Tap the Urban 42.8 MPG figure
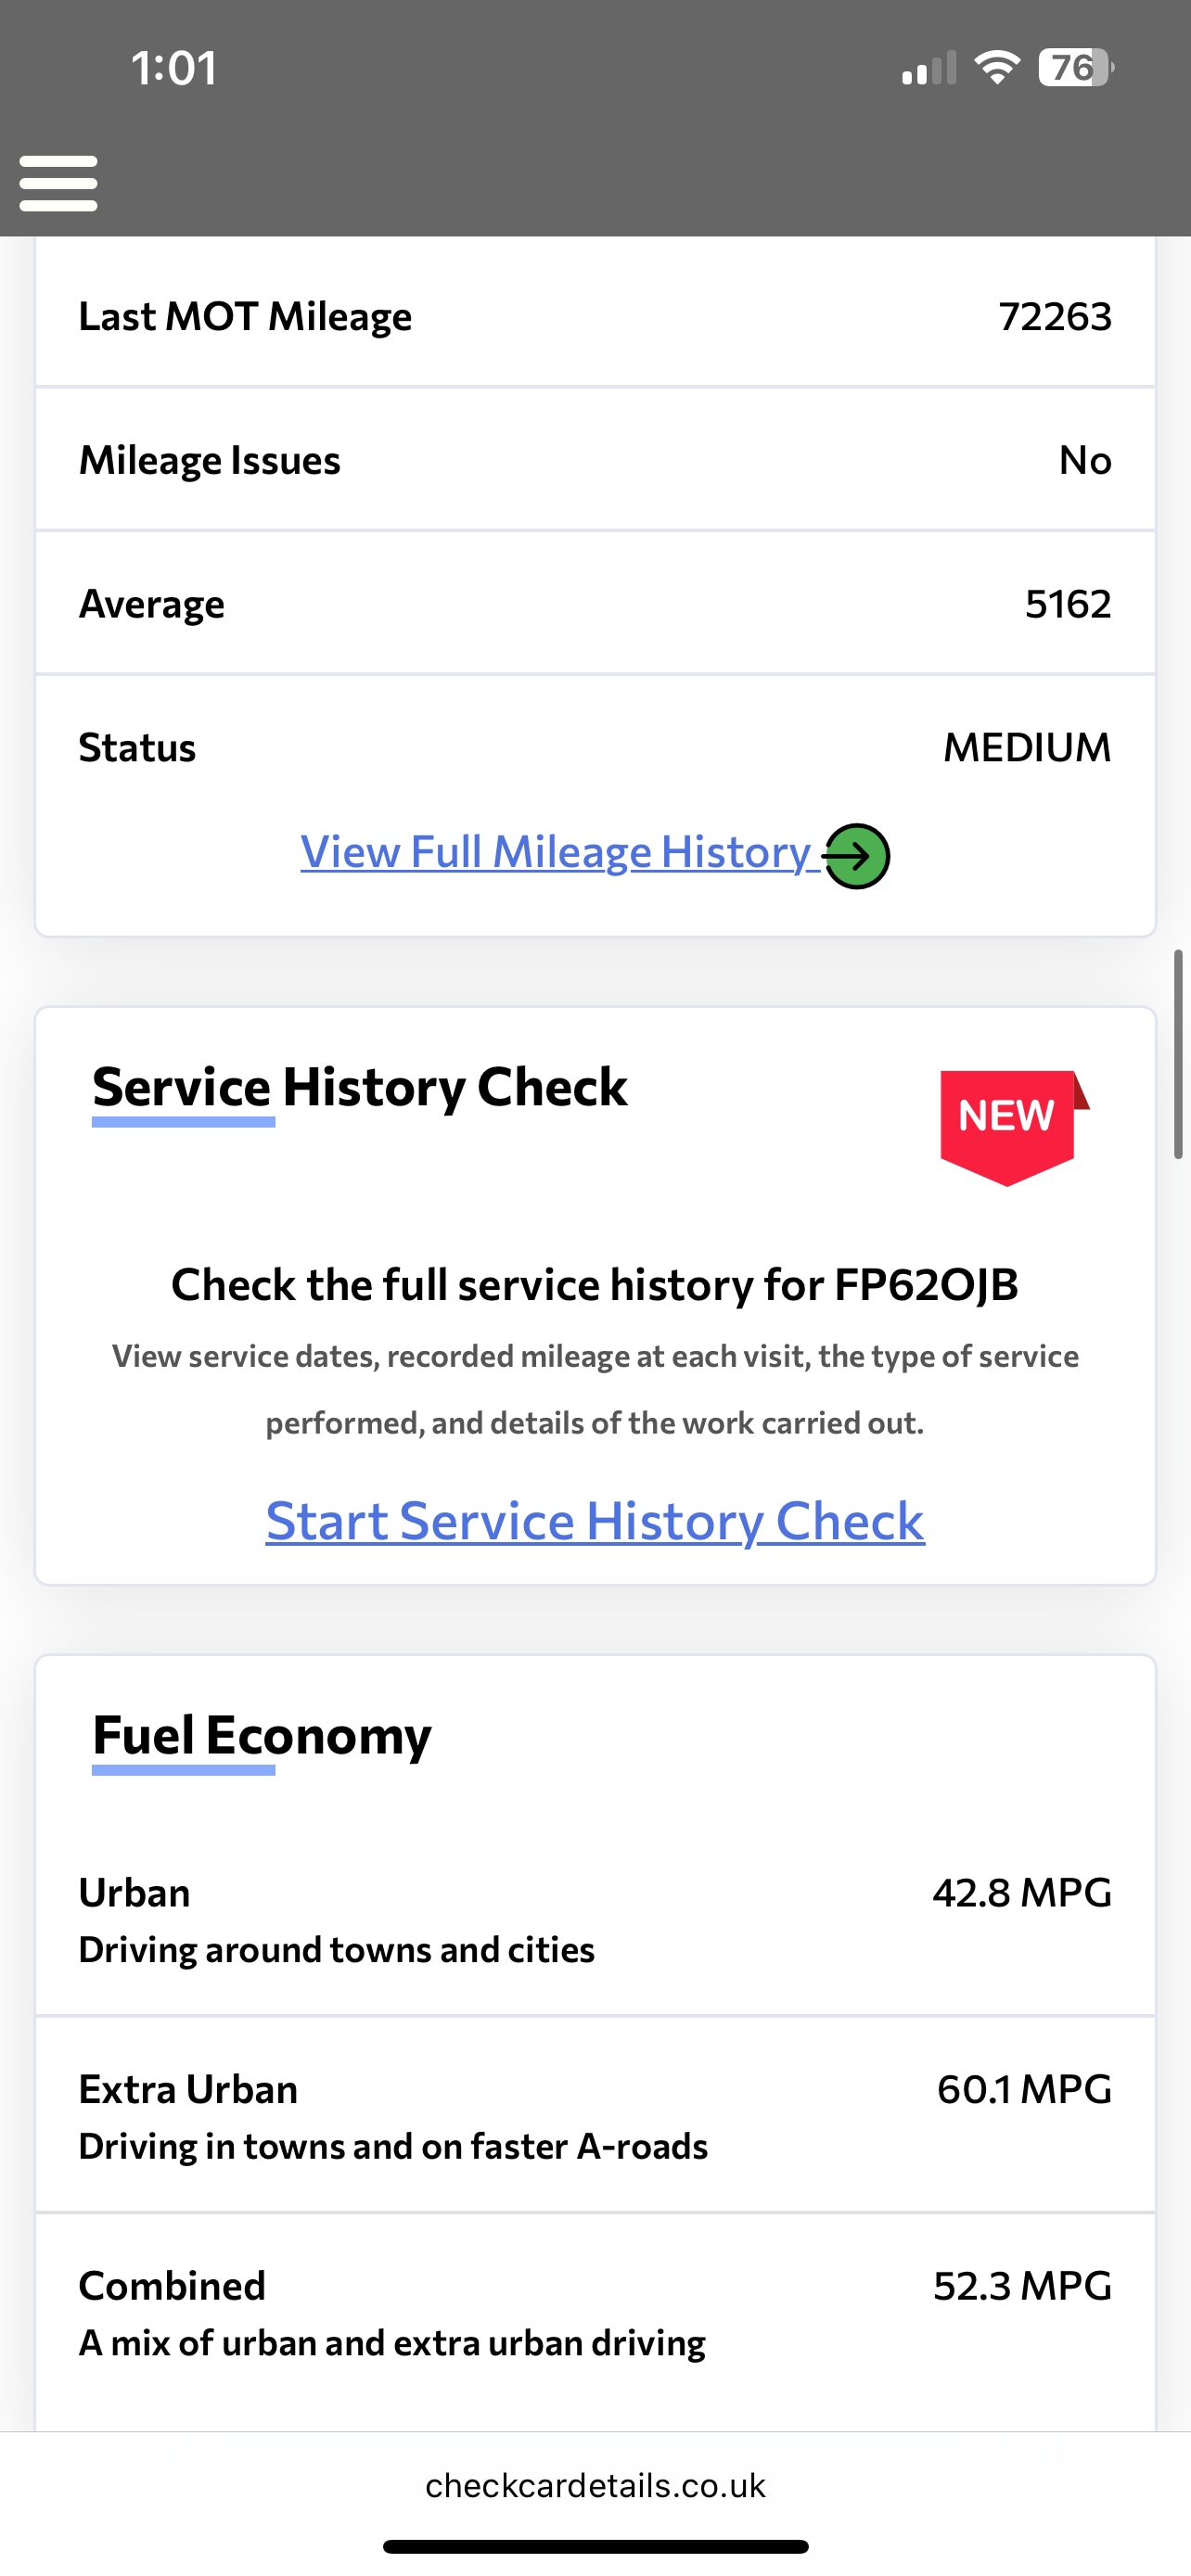The width and height of the screenshot is (1191, 2576). 1021,1893
